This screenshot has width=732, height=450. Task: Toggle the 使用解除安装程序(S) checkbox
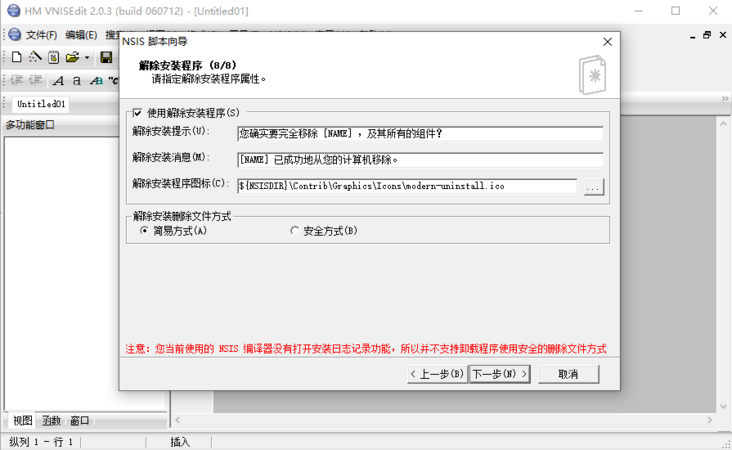click(137, 112)
